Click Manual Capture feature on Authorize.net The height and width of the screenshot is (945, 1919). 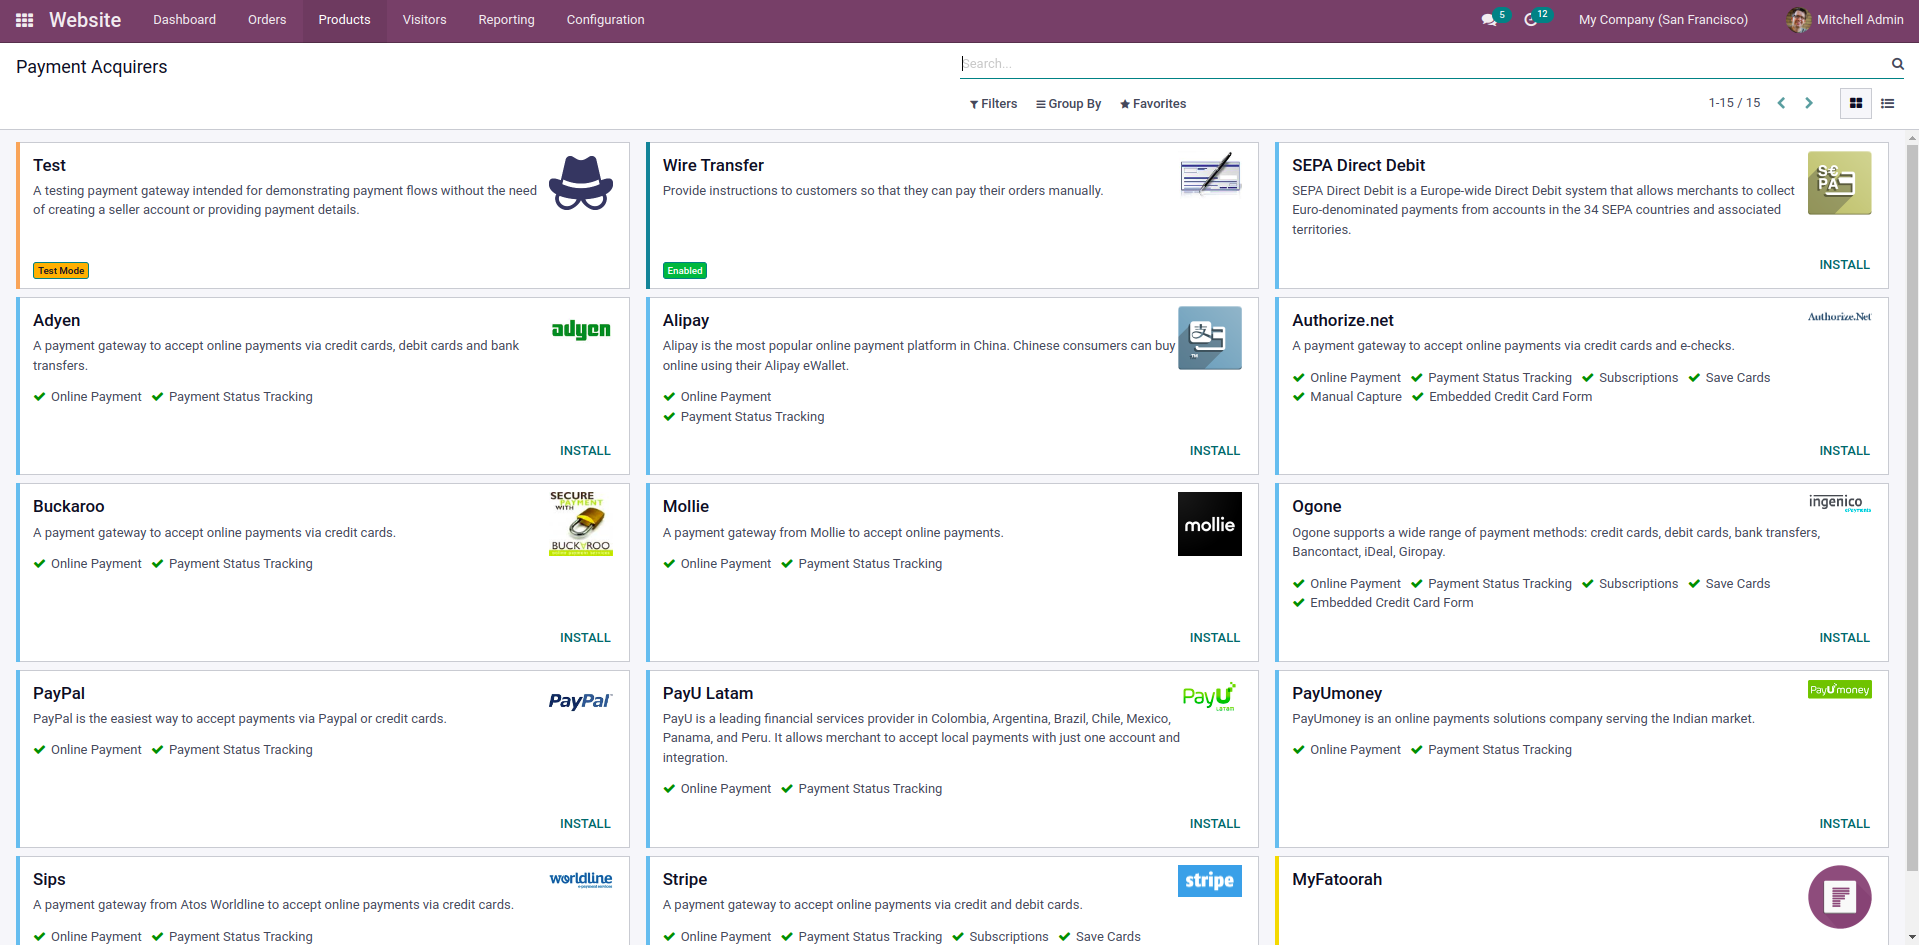click(1347, 397)
